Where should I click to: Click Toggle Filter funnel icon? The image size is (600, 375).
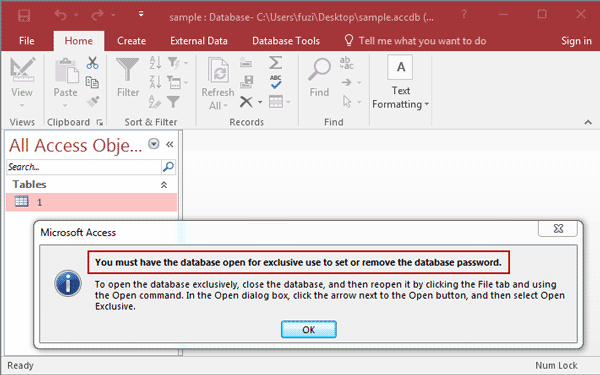click(173, 102)
